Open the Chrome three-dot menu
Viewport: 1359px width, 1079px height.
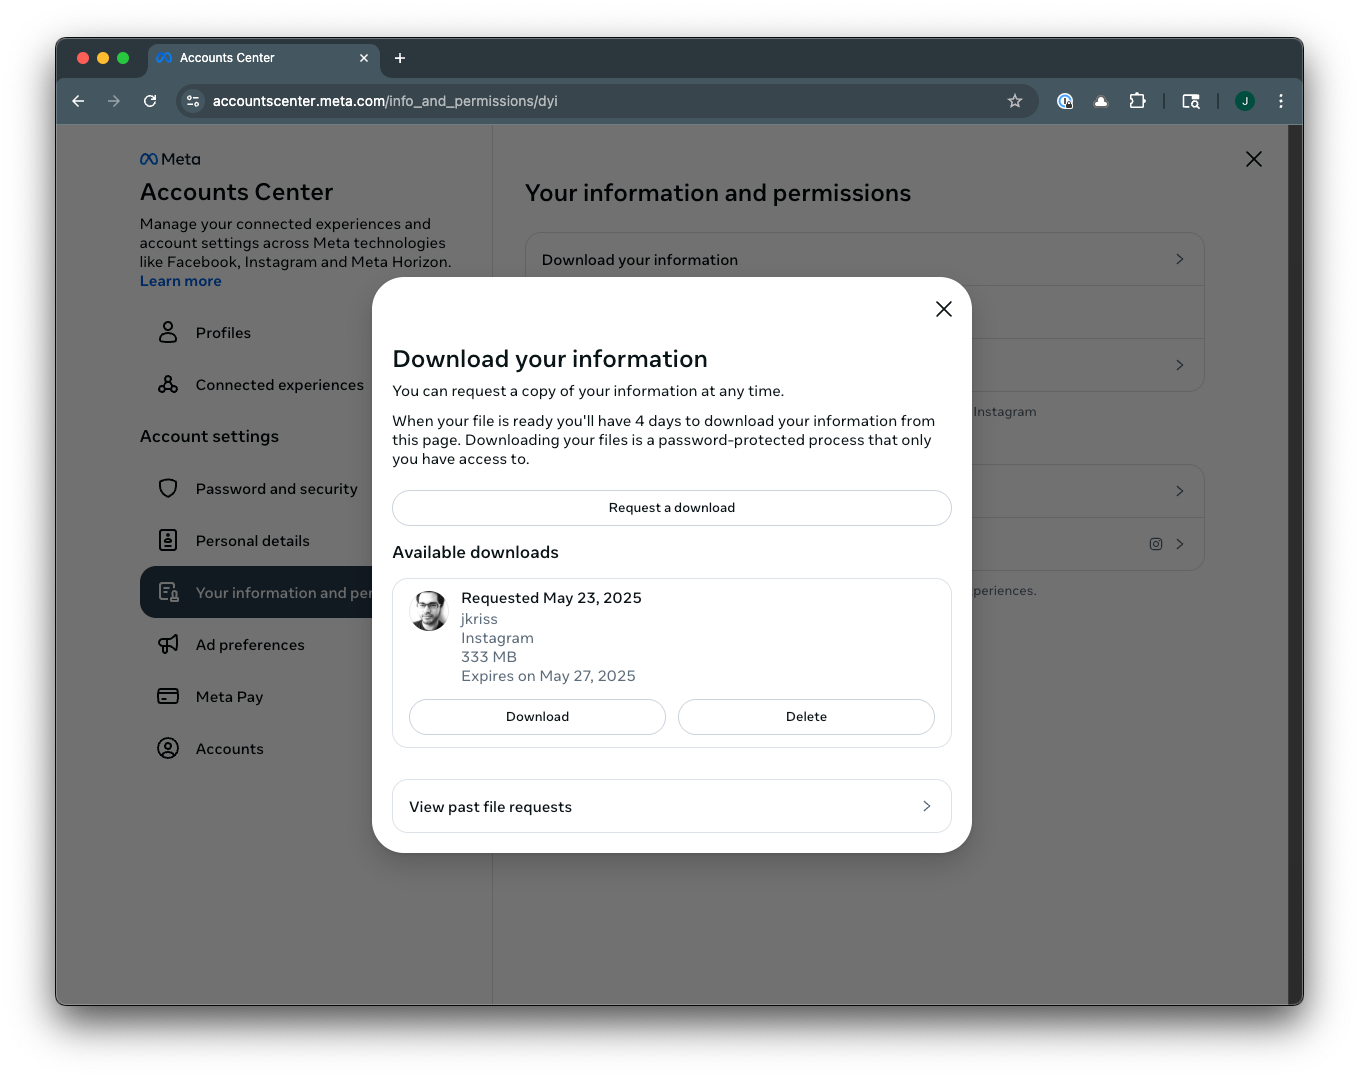pos(1281,101)
